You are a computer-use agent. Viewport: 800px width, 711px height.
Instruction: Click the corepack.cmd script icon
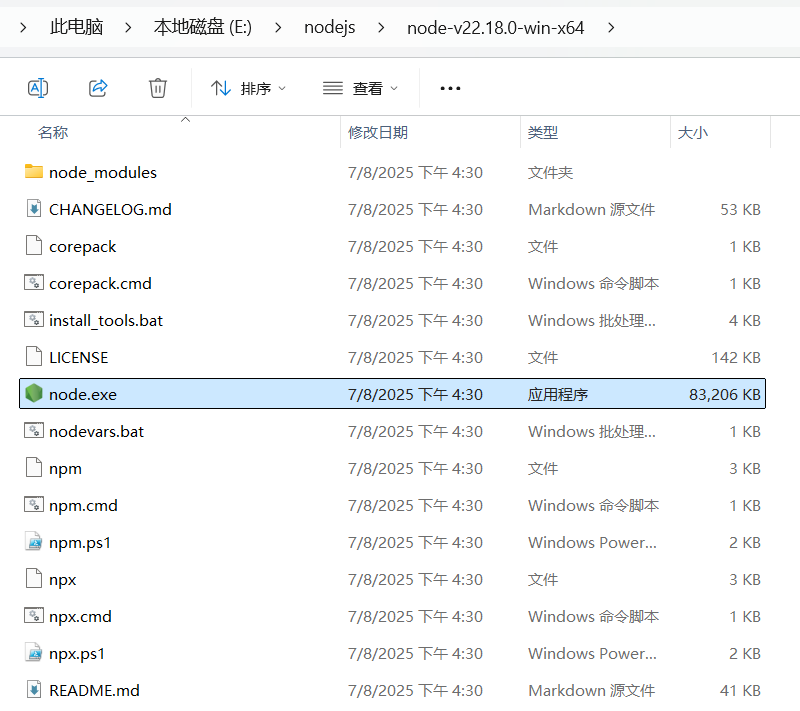(x=34, y=283)
